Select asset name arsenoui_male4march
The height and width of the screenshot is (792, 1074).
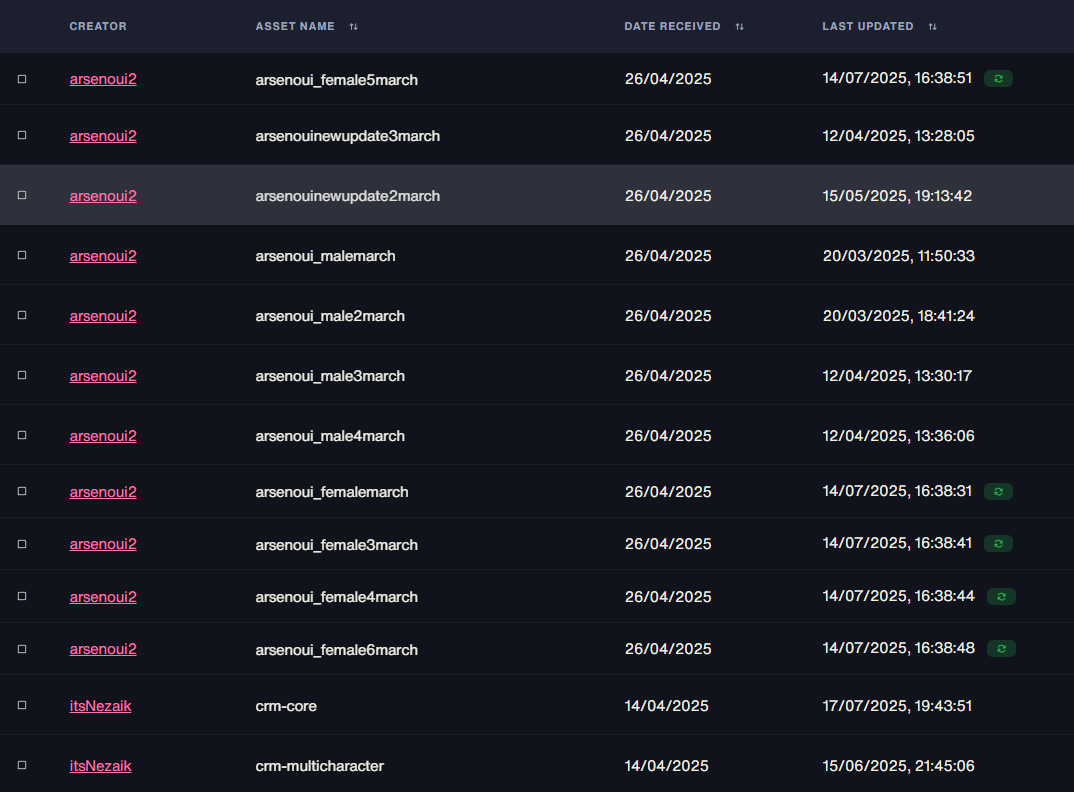pos(330,436)
